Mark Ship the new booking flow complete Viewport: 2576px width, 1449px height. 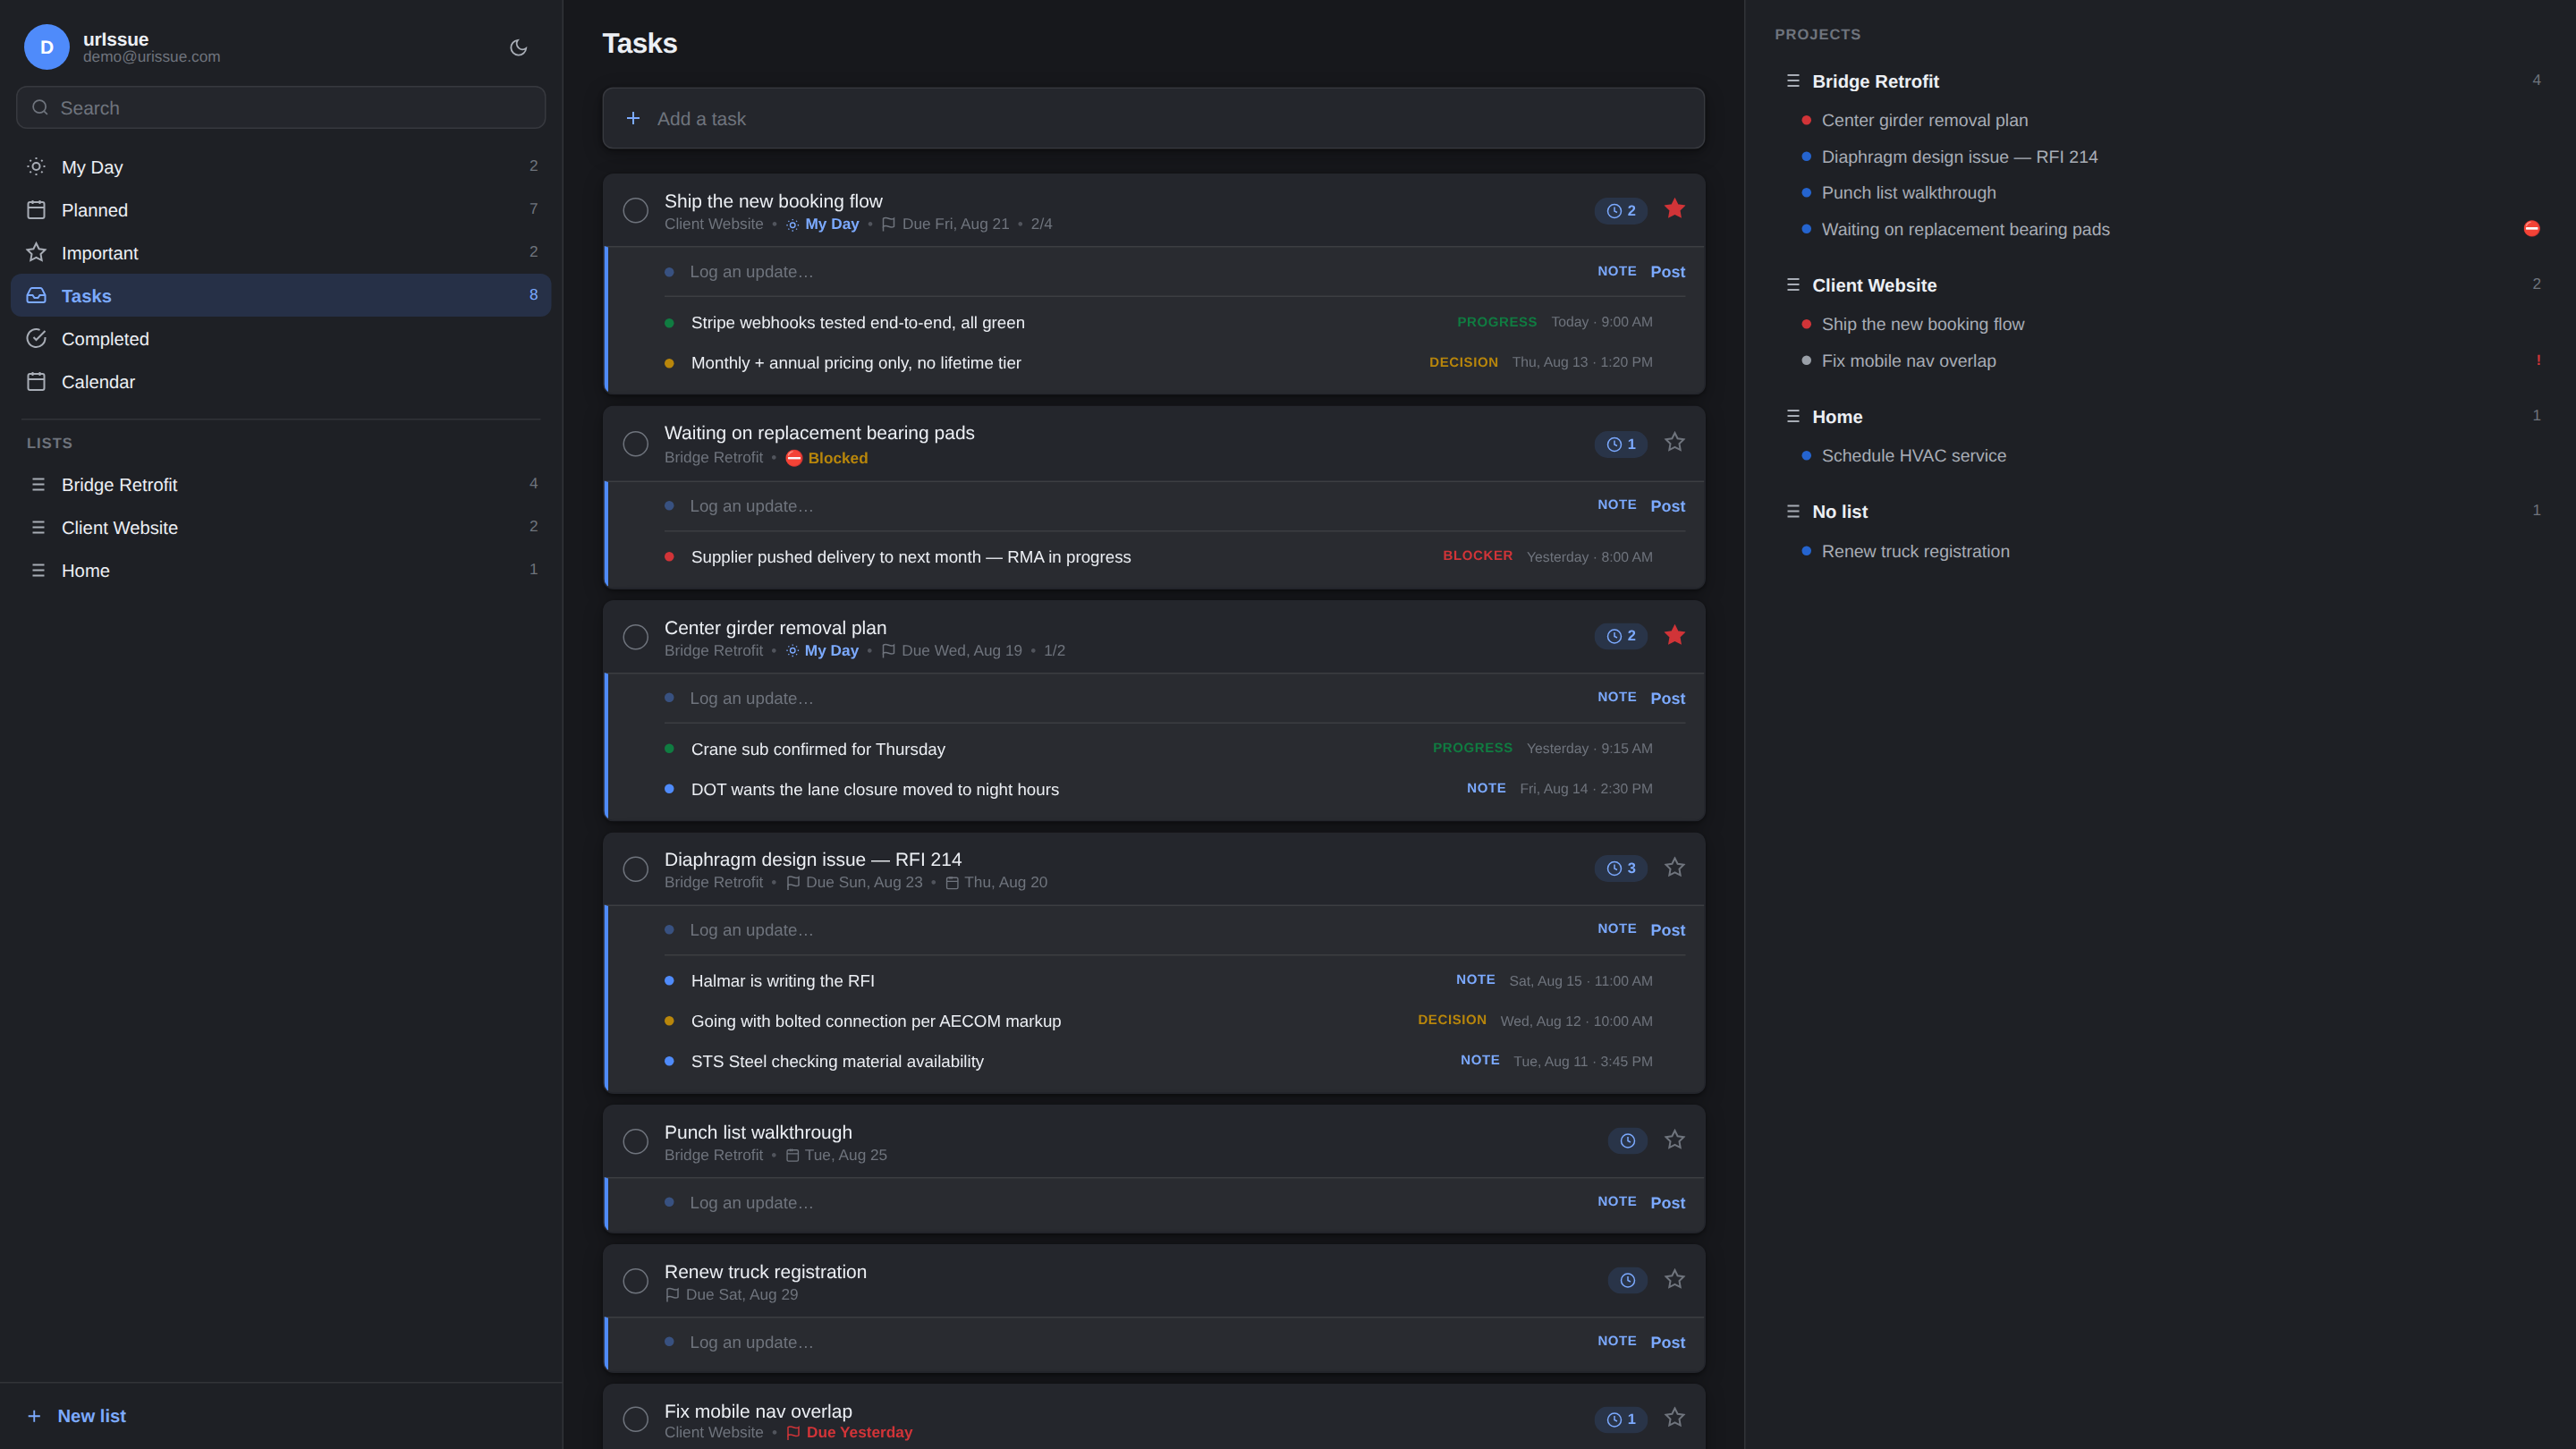pyautogui.click(x=635, y=210)
